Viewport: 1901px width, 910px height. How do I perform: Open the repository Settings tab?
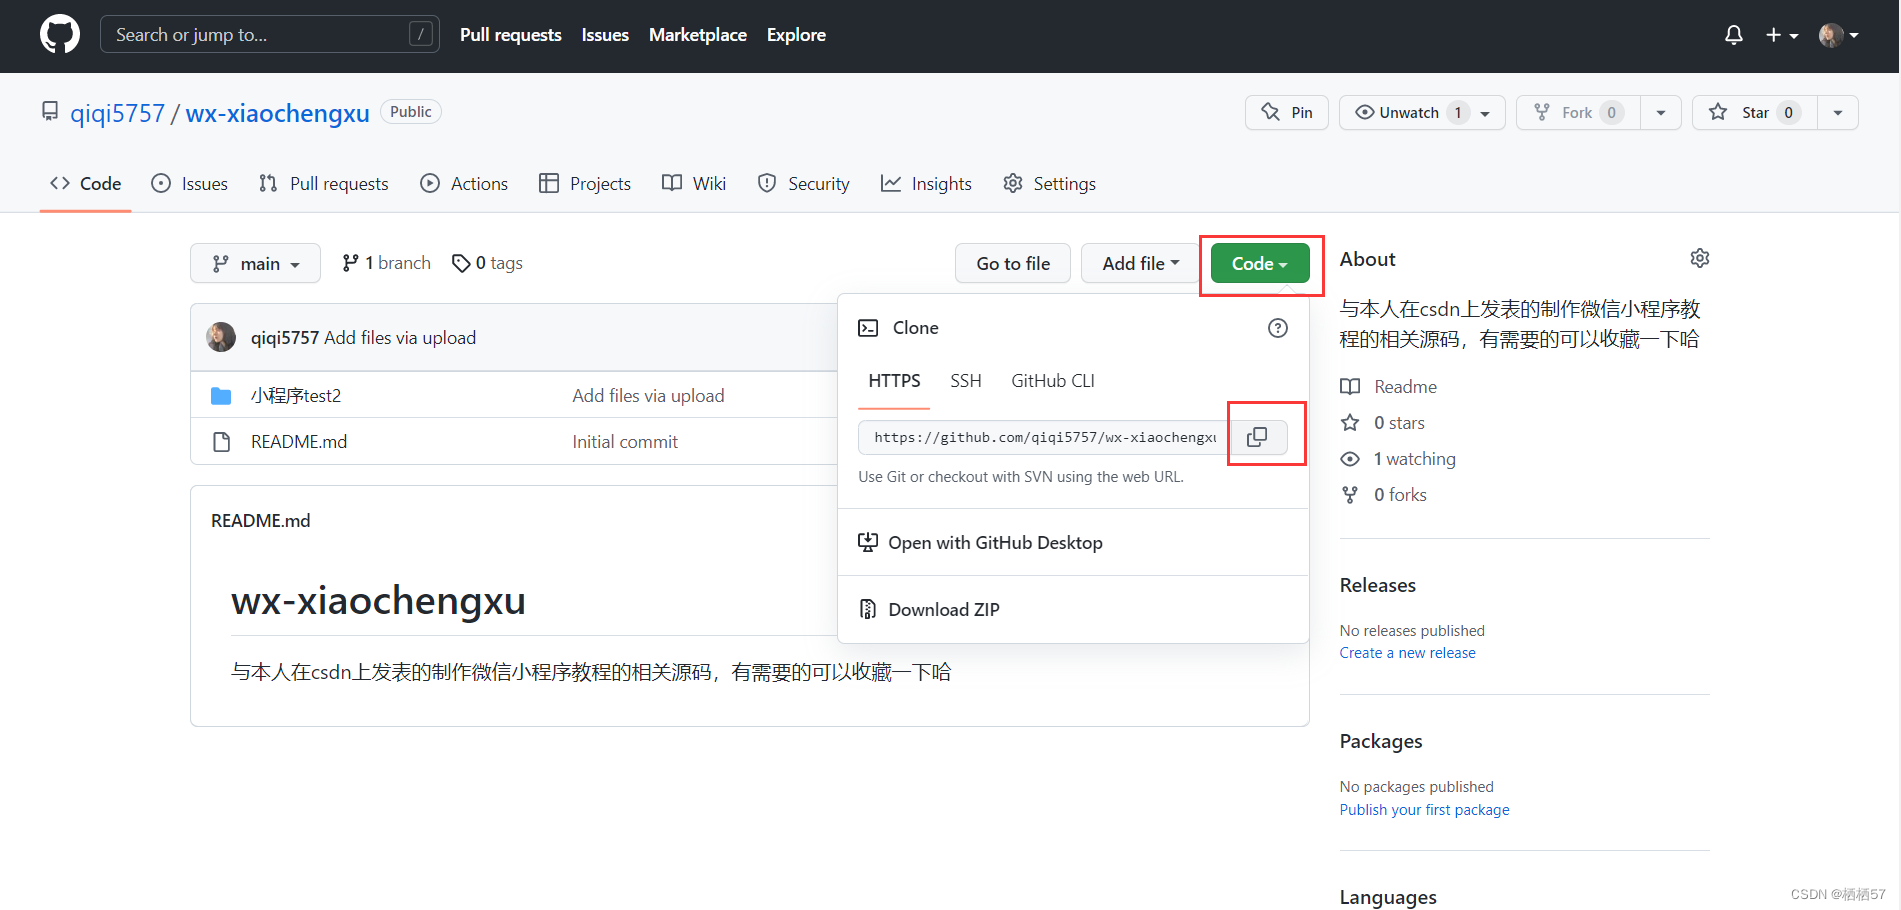(1050, 184)
